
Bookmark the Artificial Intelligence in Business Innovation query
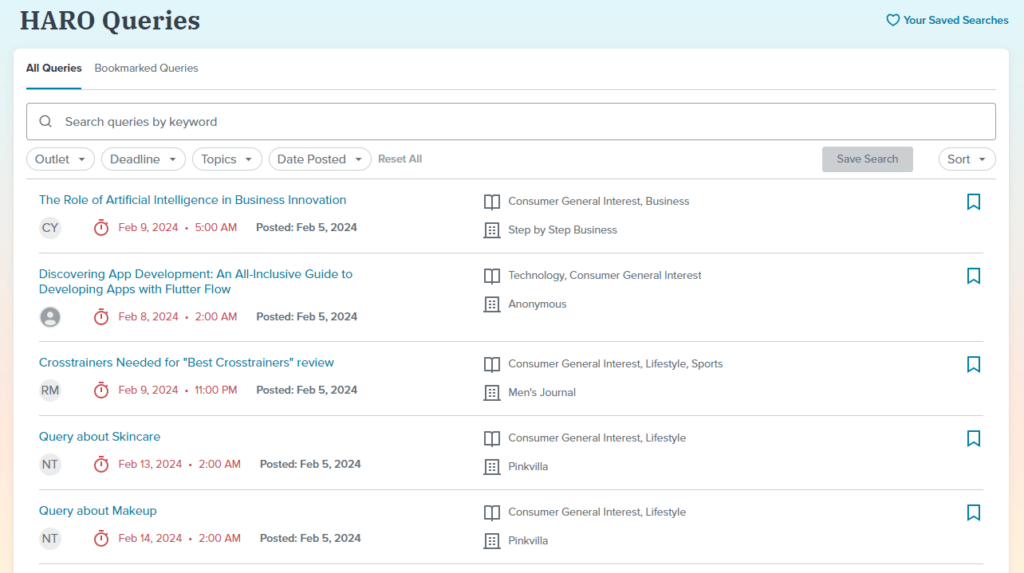(x=973, y=202)
